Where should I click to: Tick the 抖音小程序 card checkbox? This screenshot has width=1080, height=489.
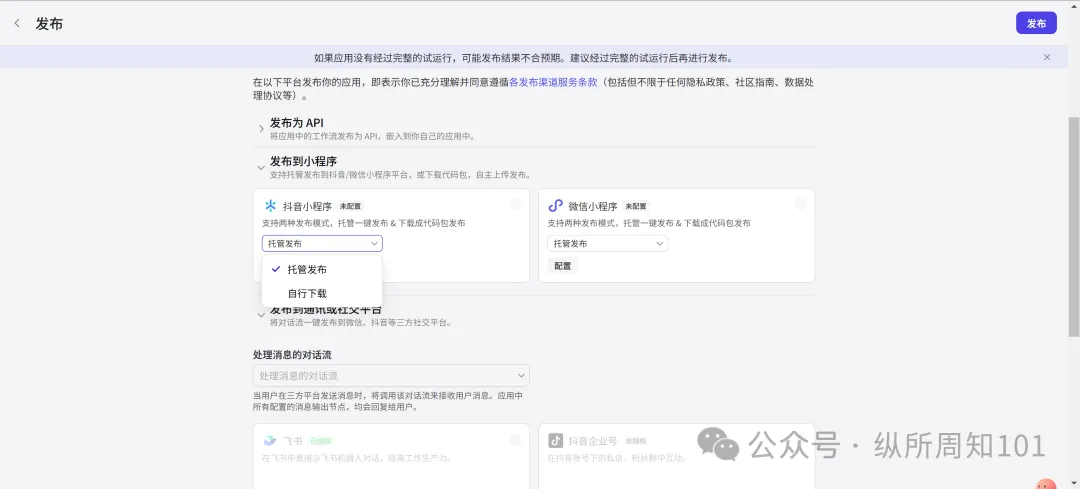[515, 205]
